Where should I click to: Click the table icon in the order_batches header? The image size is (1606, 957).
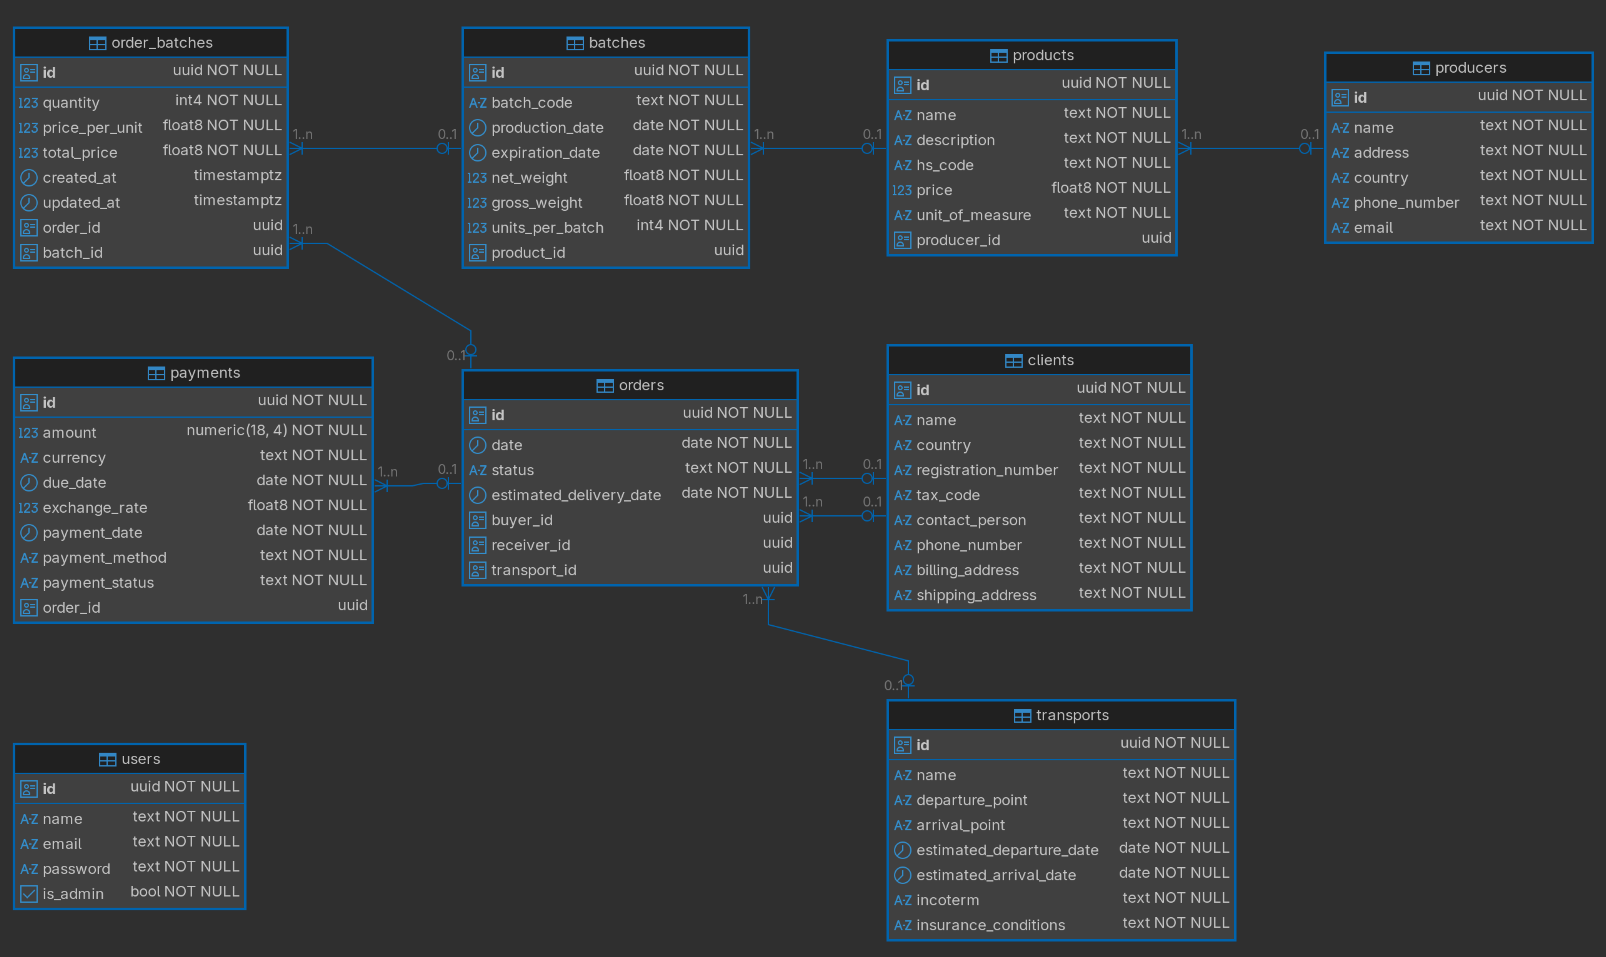(x=97, y=44)
